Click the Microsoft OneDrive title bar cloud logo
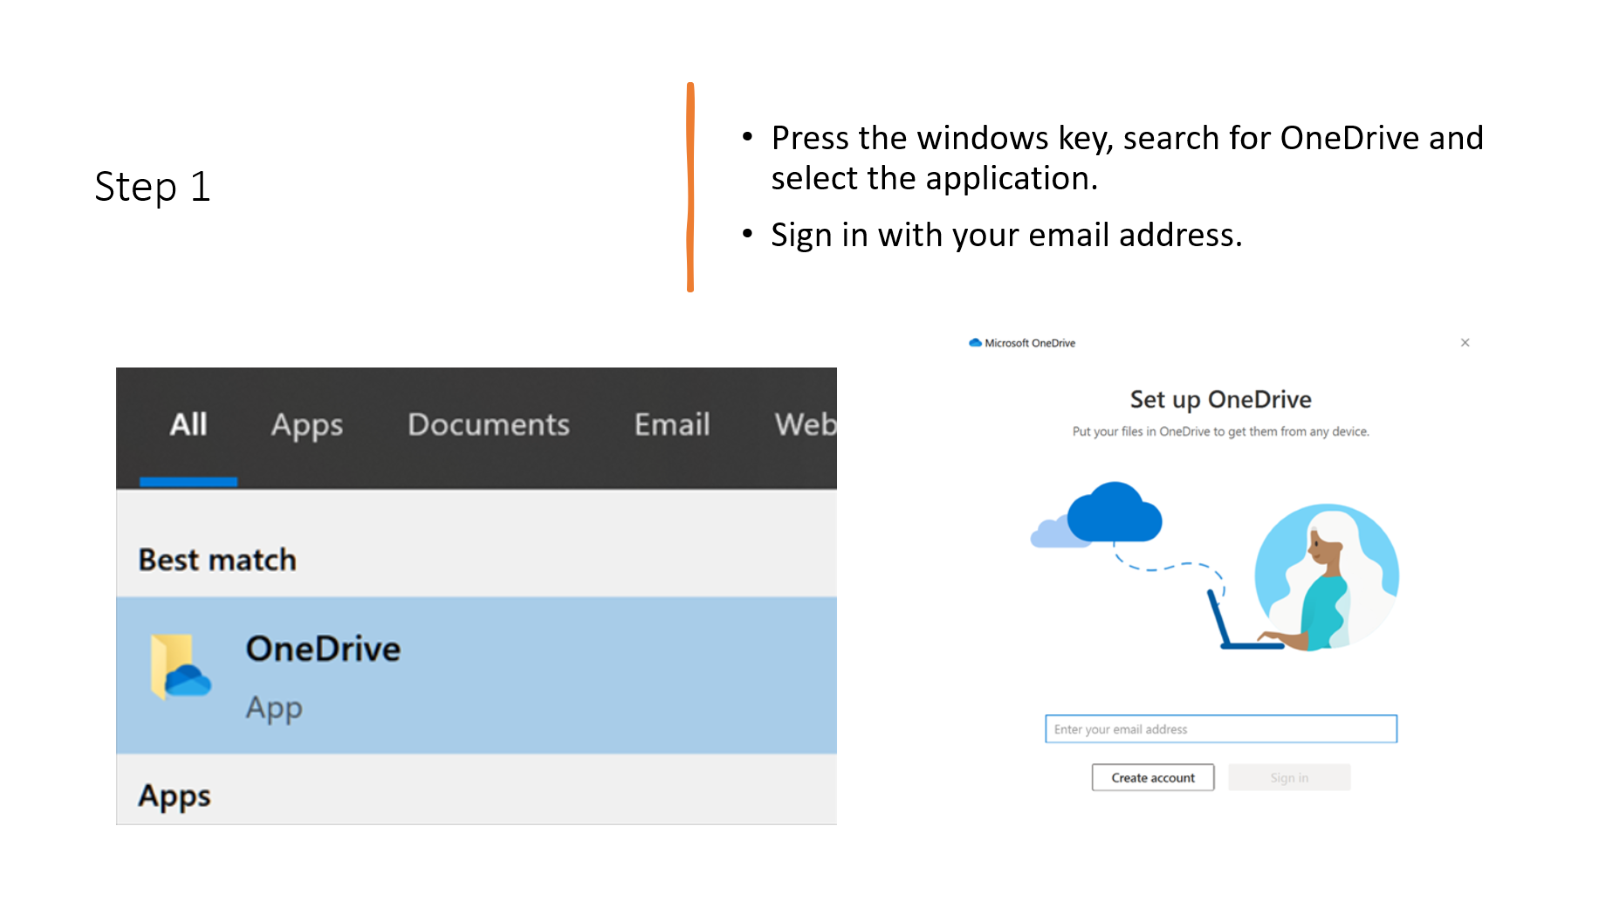Viewport: 1600px width, 903px height. tap(975, 343)
